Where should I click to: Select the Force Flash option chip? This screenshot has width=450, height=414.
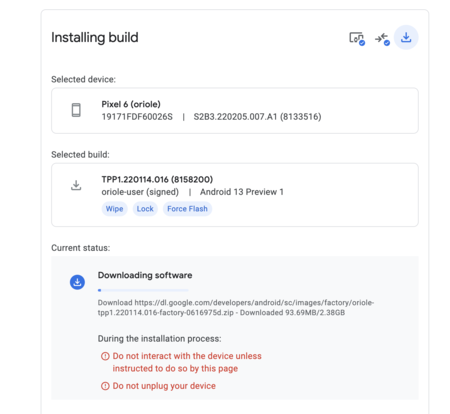187,209
